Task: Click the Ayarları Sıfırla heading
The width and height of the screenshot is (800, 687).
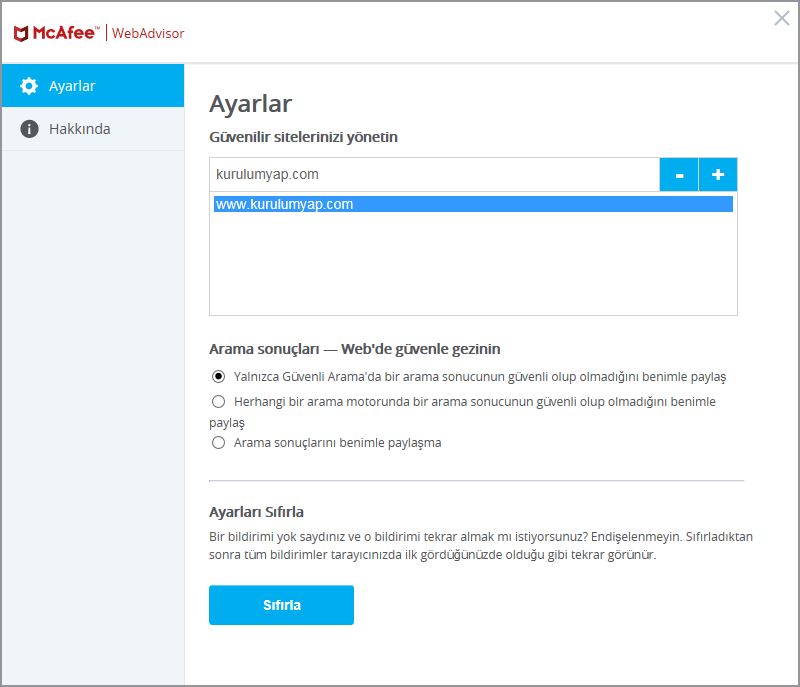Action: pos(256,512)
